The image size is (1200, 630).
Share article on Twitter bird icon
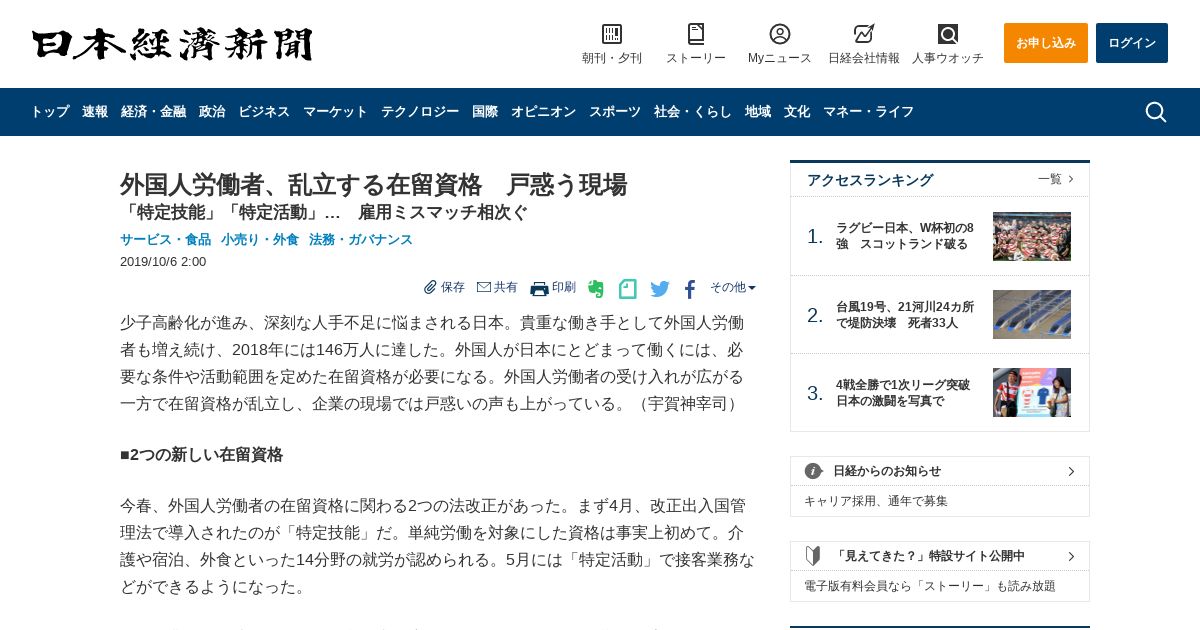660,289
